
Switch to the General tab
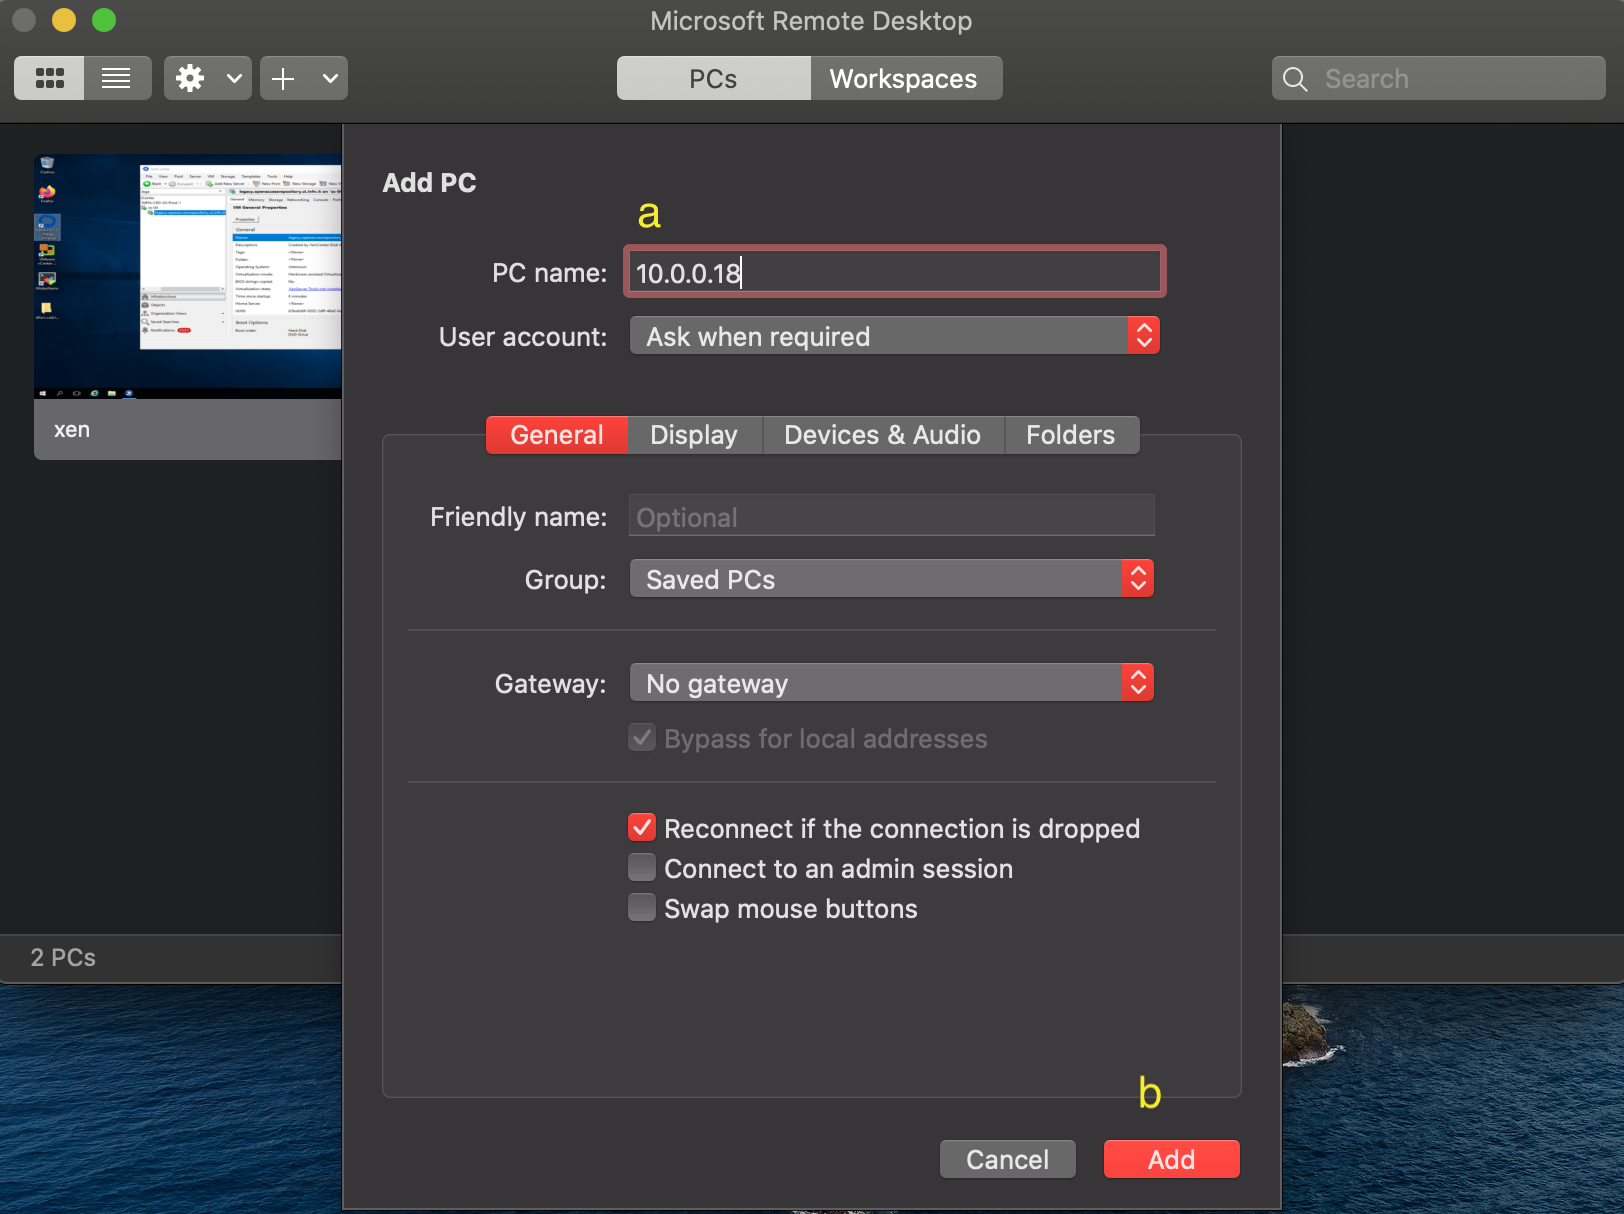(557, 435)
